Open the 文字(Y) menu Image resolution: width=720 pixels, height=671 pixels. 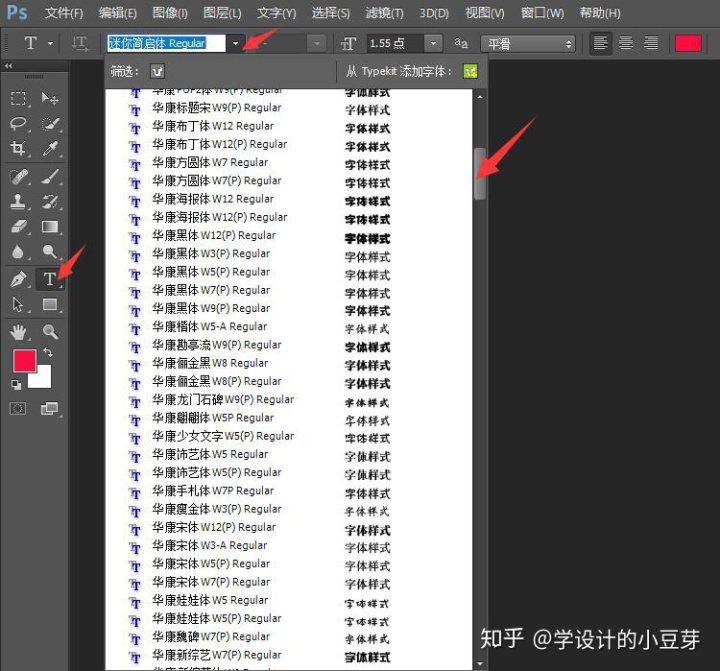(276, 13)
